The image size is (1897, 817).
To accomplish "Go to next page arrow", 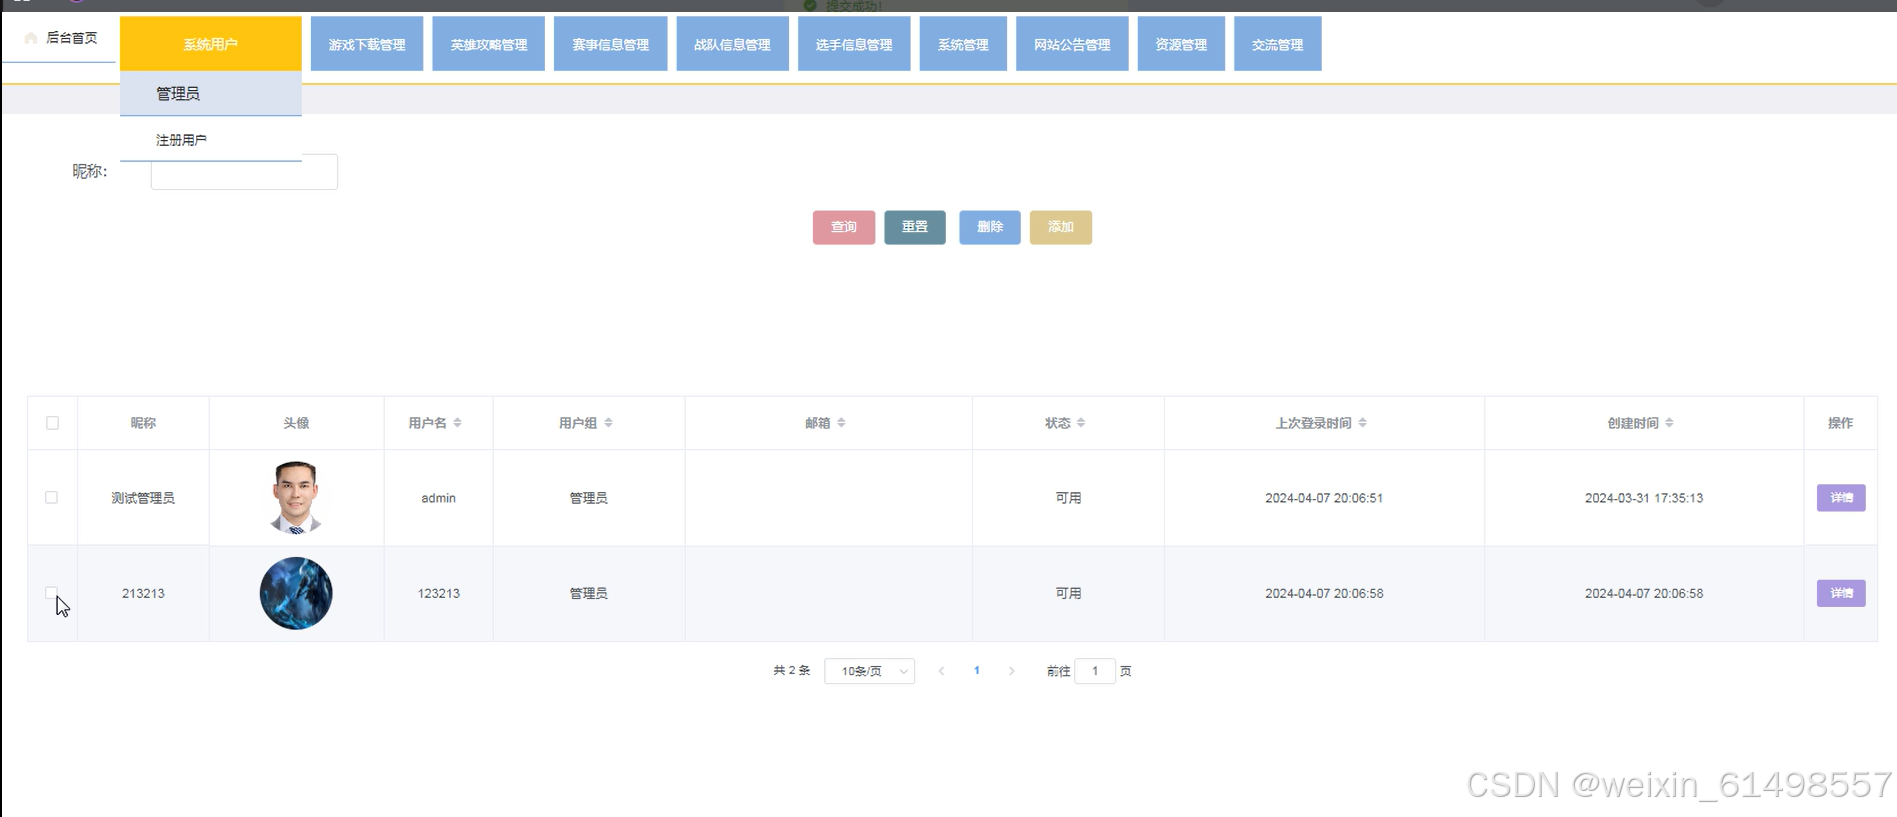I will [1011, 671].
